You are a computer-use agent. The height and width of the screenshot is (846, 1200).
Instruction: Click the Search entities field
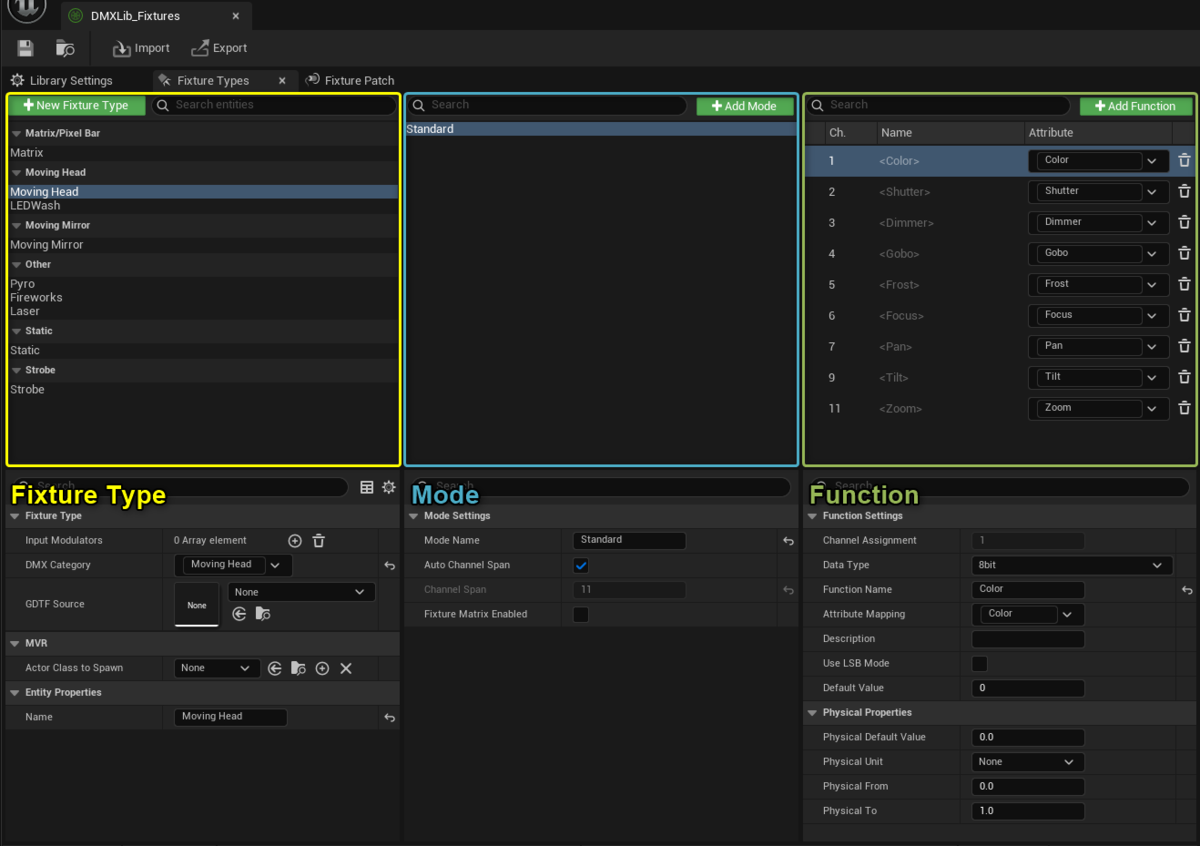(x=274, y=105)
